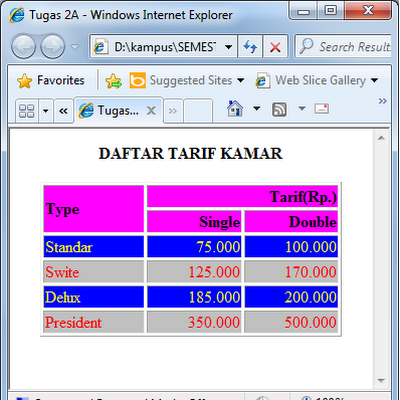This screenshot has height=400, width=400.
Task: Click the 125.000 table cell
Action: pyautogui.click(x=194, y=272)
